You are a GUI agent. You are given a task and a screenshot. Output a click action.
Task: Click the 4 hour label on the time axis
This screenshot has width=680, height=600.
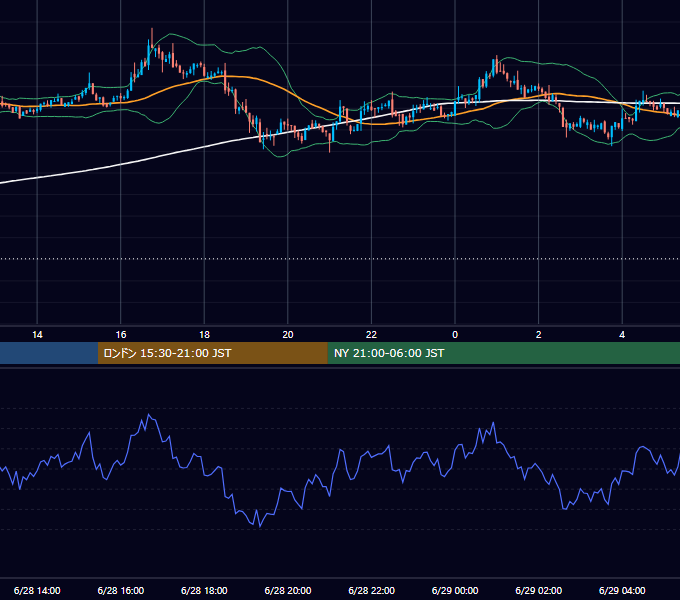(622, 335)
